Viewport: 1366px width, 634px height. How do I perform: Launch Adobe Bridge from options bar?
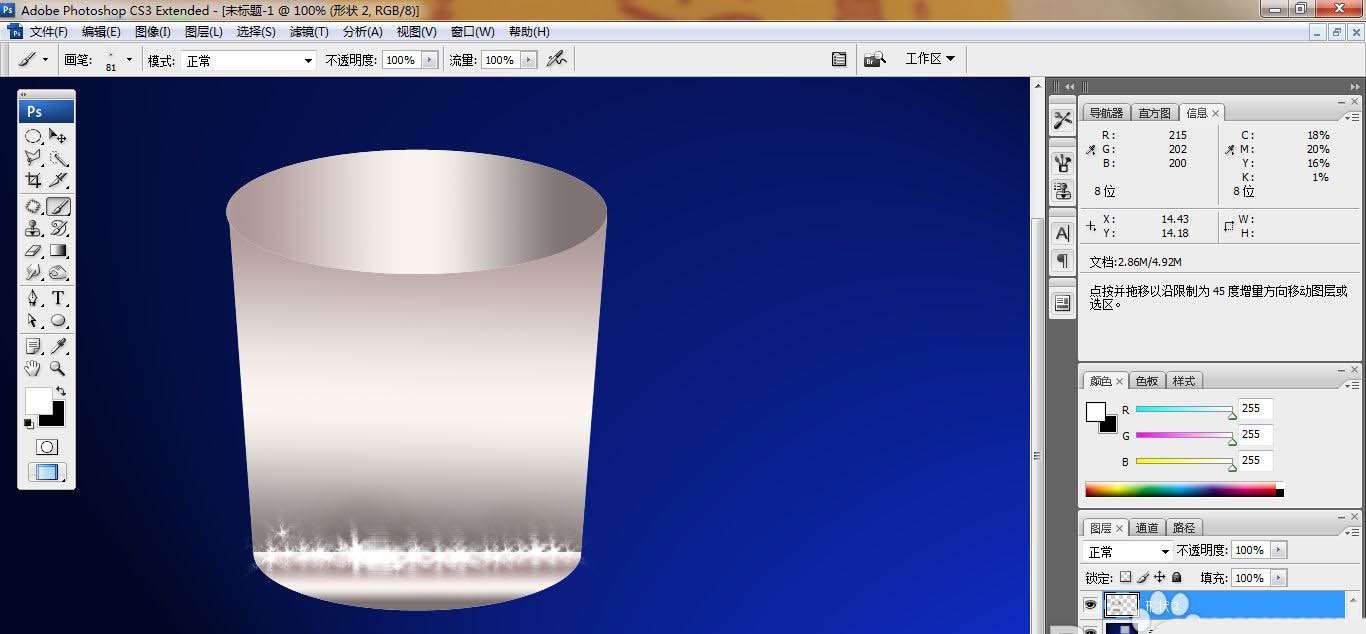pyautogui.click(x=875, y=60)
